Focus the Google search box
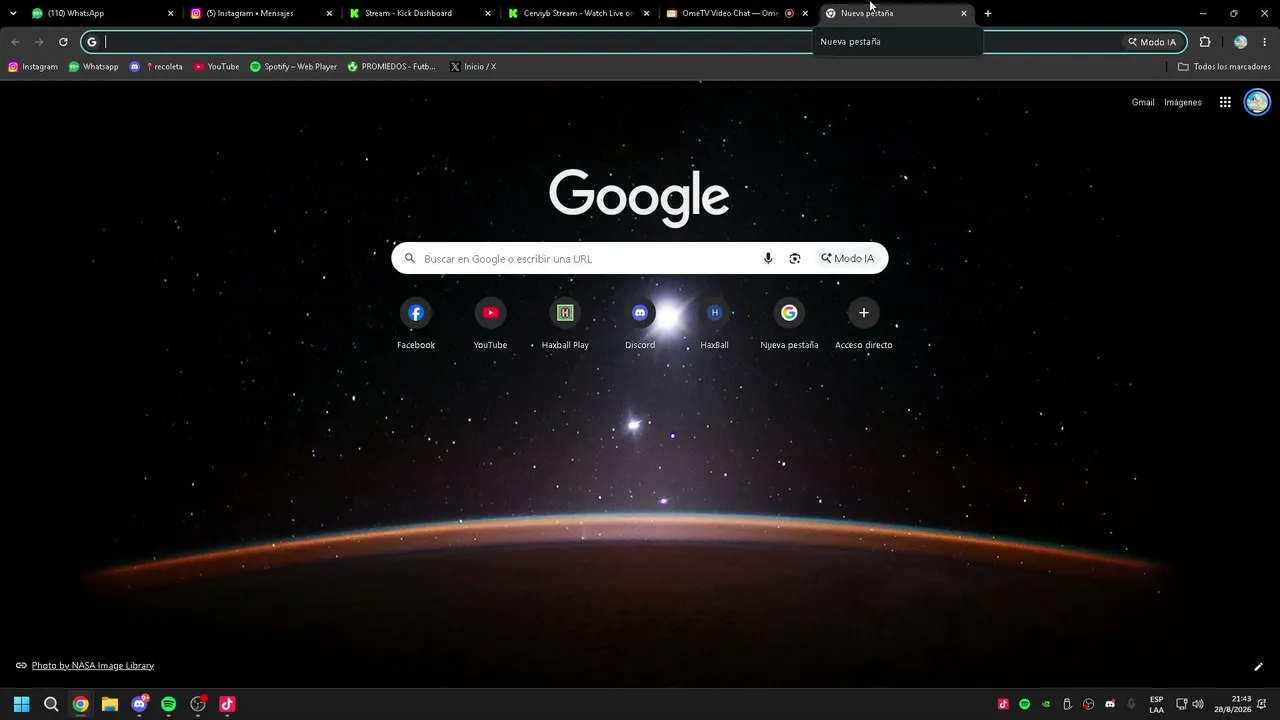Viewport: 1280px width, 720px height. click(640, 258)
